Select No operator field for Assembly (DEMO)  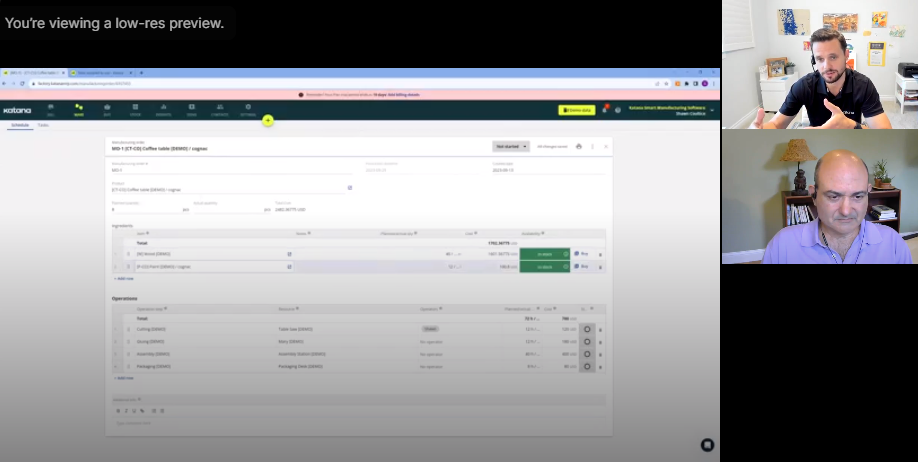431,354
